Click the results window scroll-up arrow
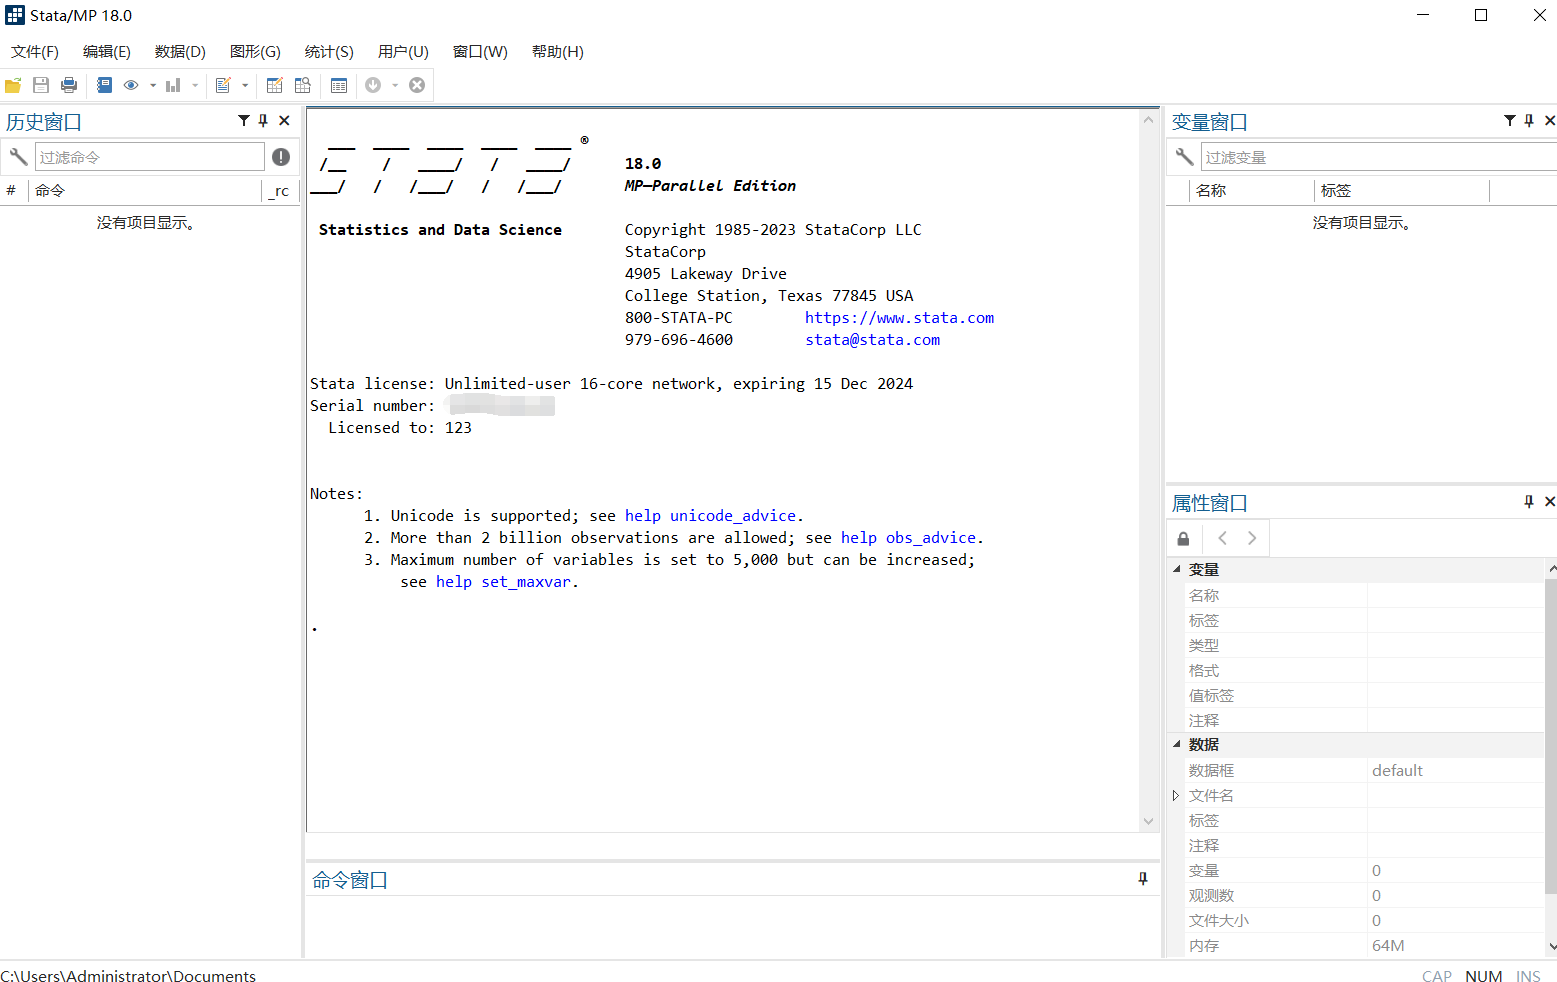This screenshot has height=982, width=1557. (1148, 120)
